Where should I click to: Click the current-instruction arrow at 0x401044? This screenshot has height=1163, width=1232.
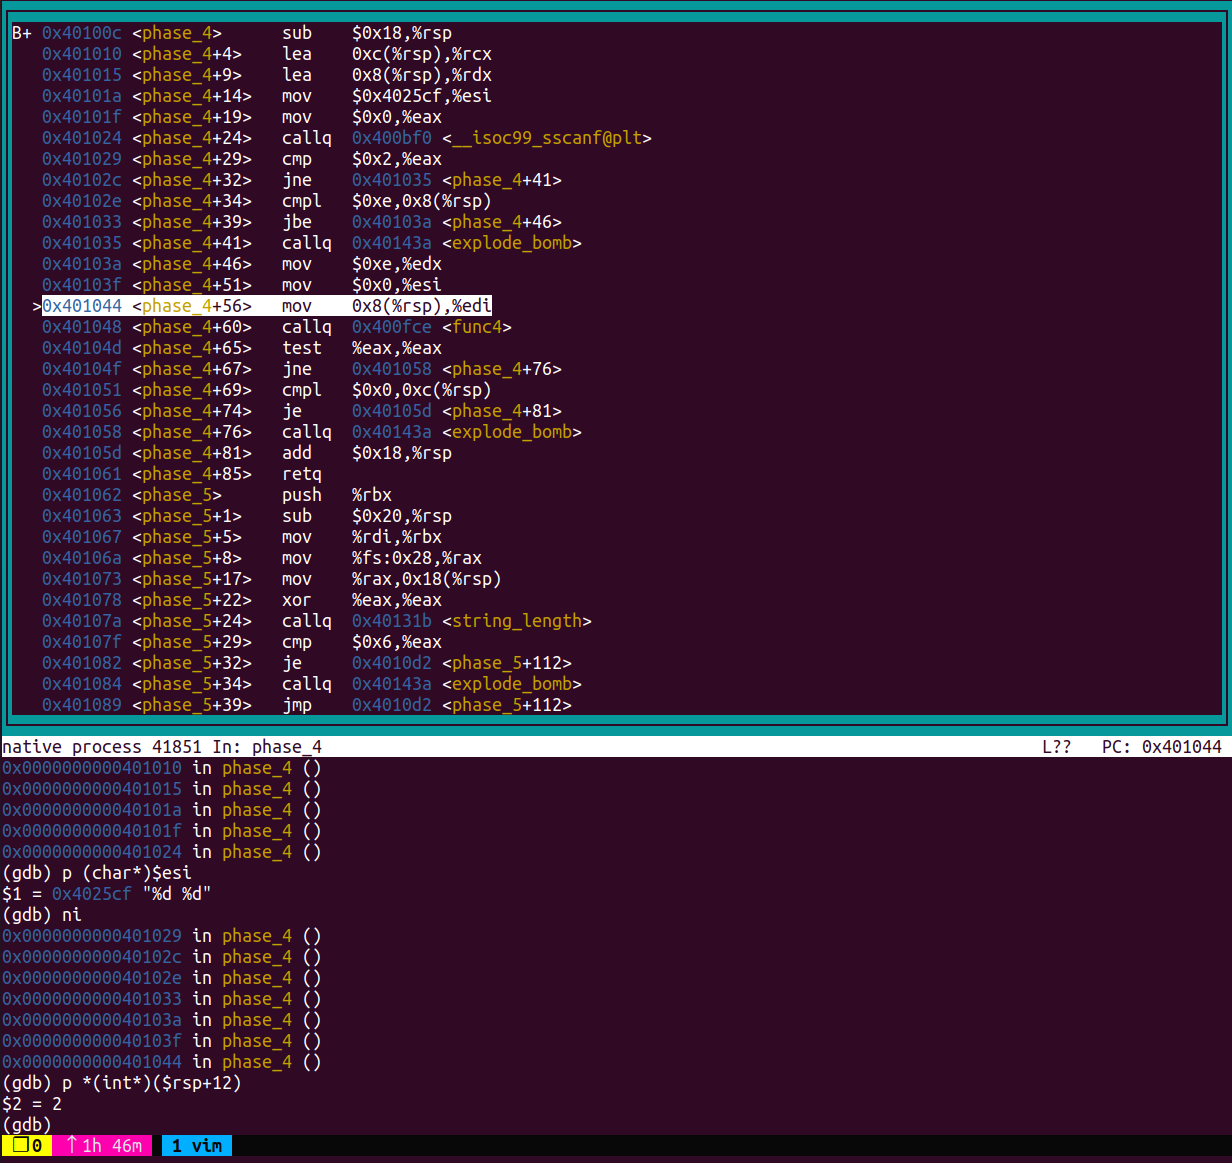point(37,306)
